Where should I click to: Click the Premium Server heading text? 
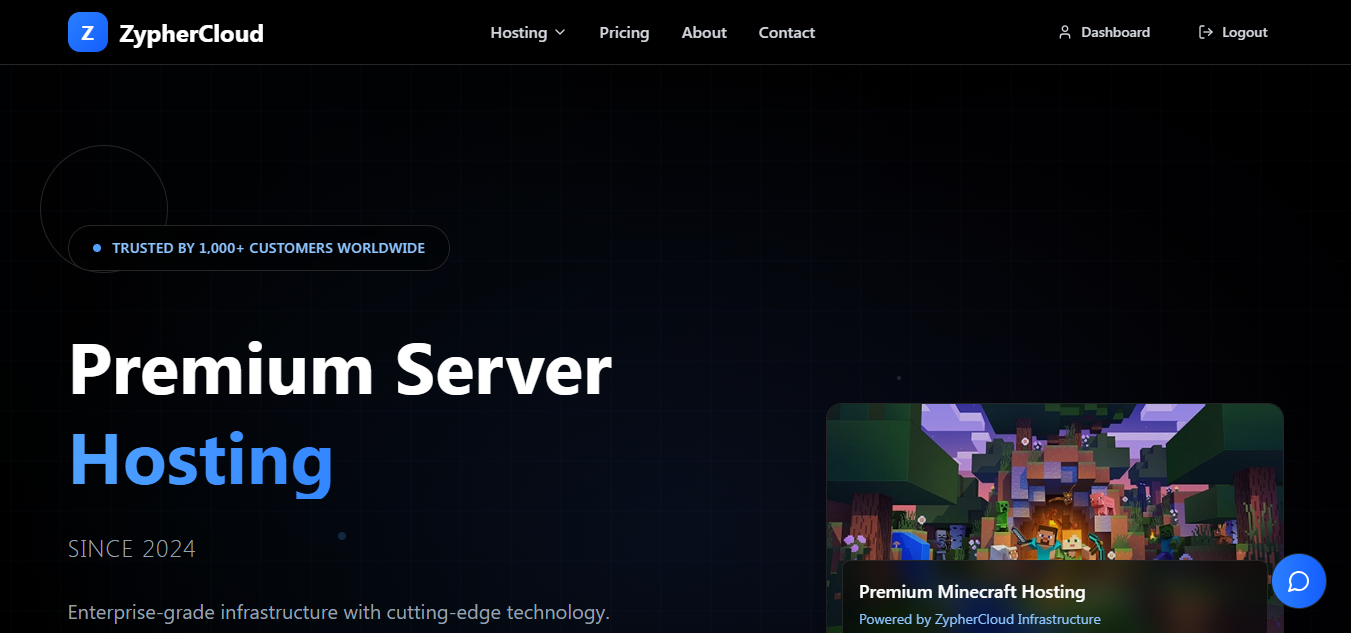340,369
